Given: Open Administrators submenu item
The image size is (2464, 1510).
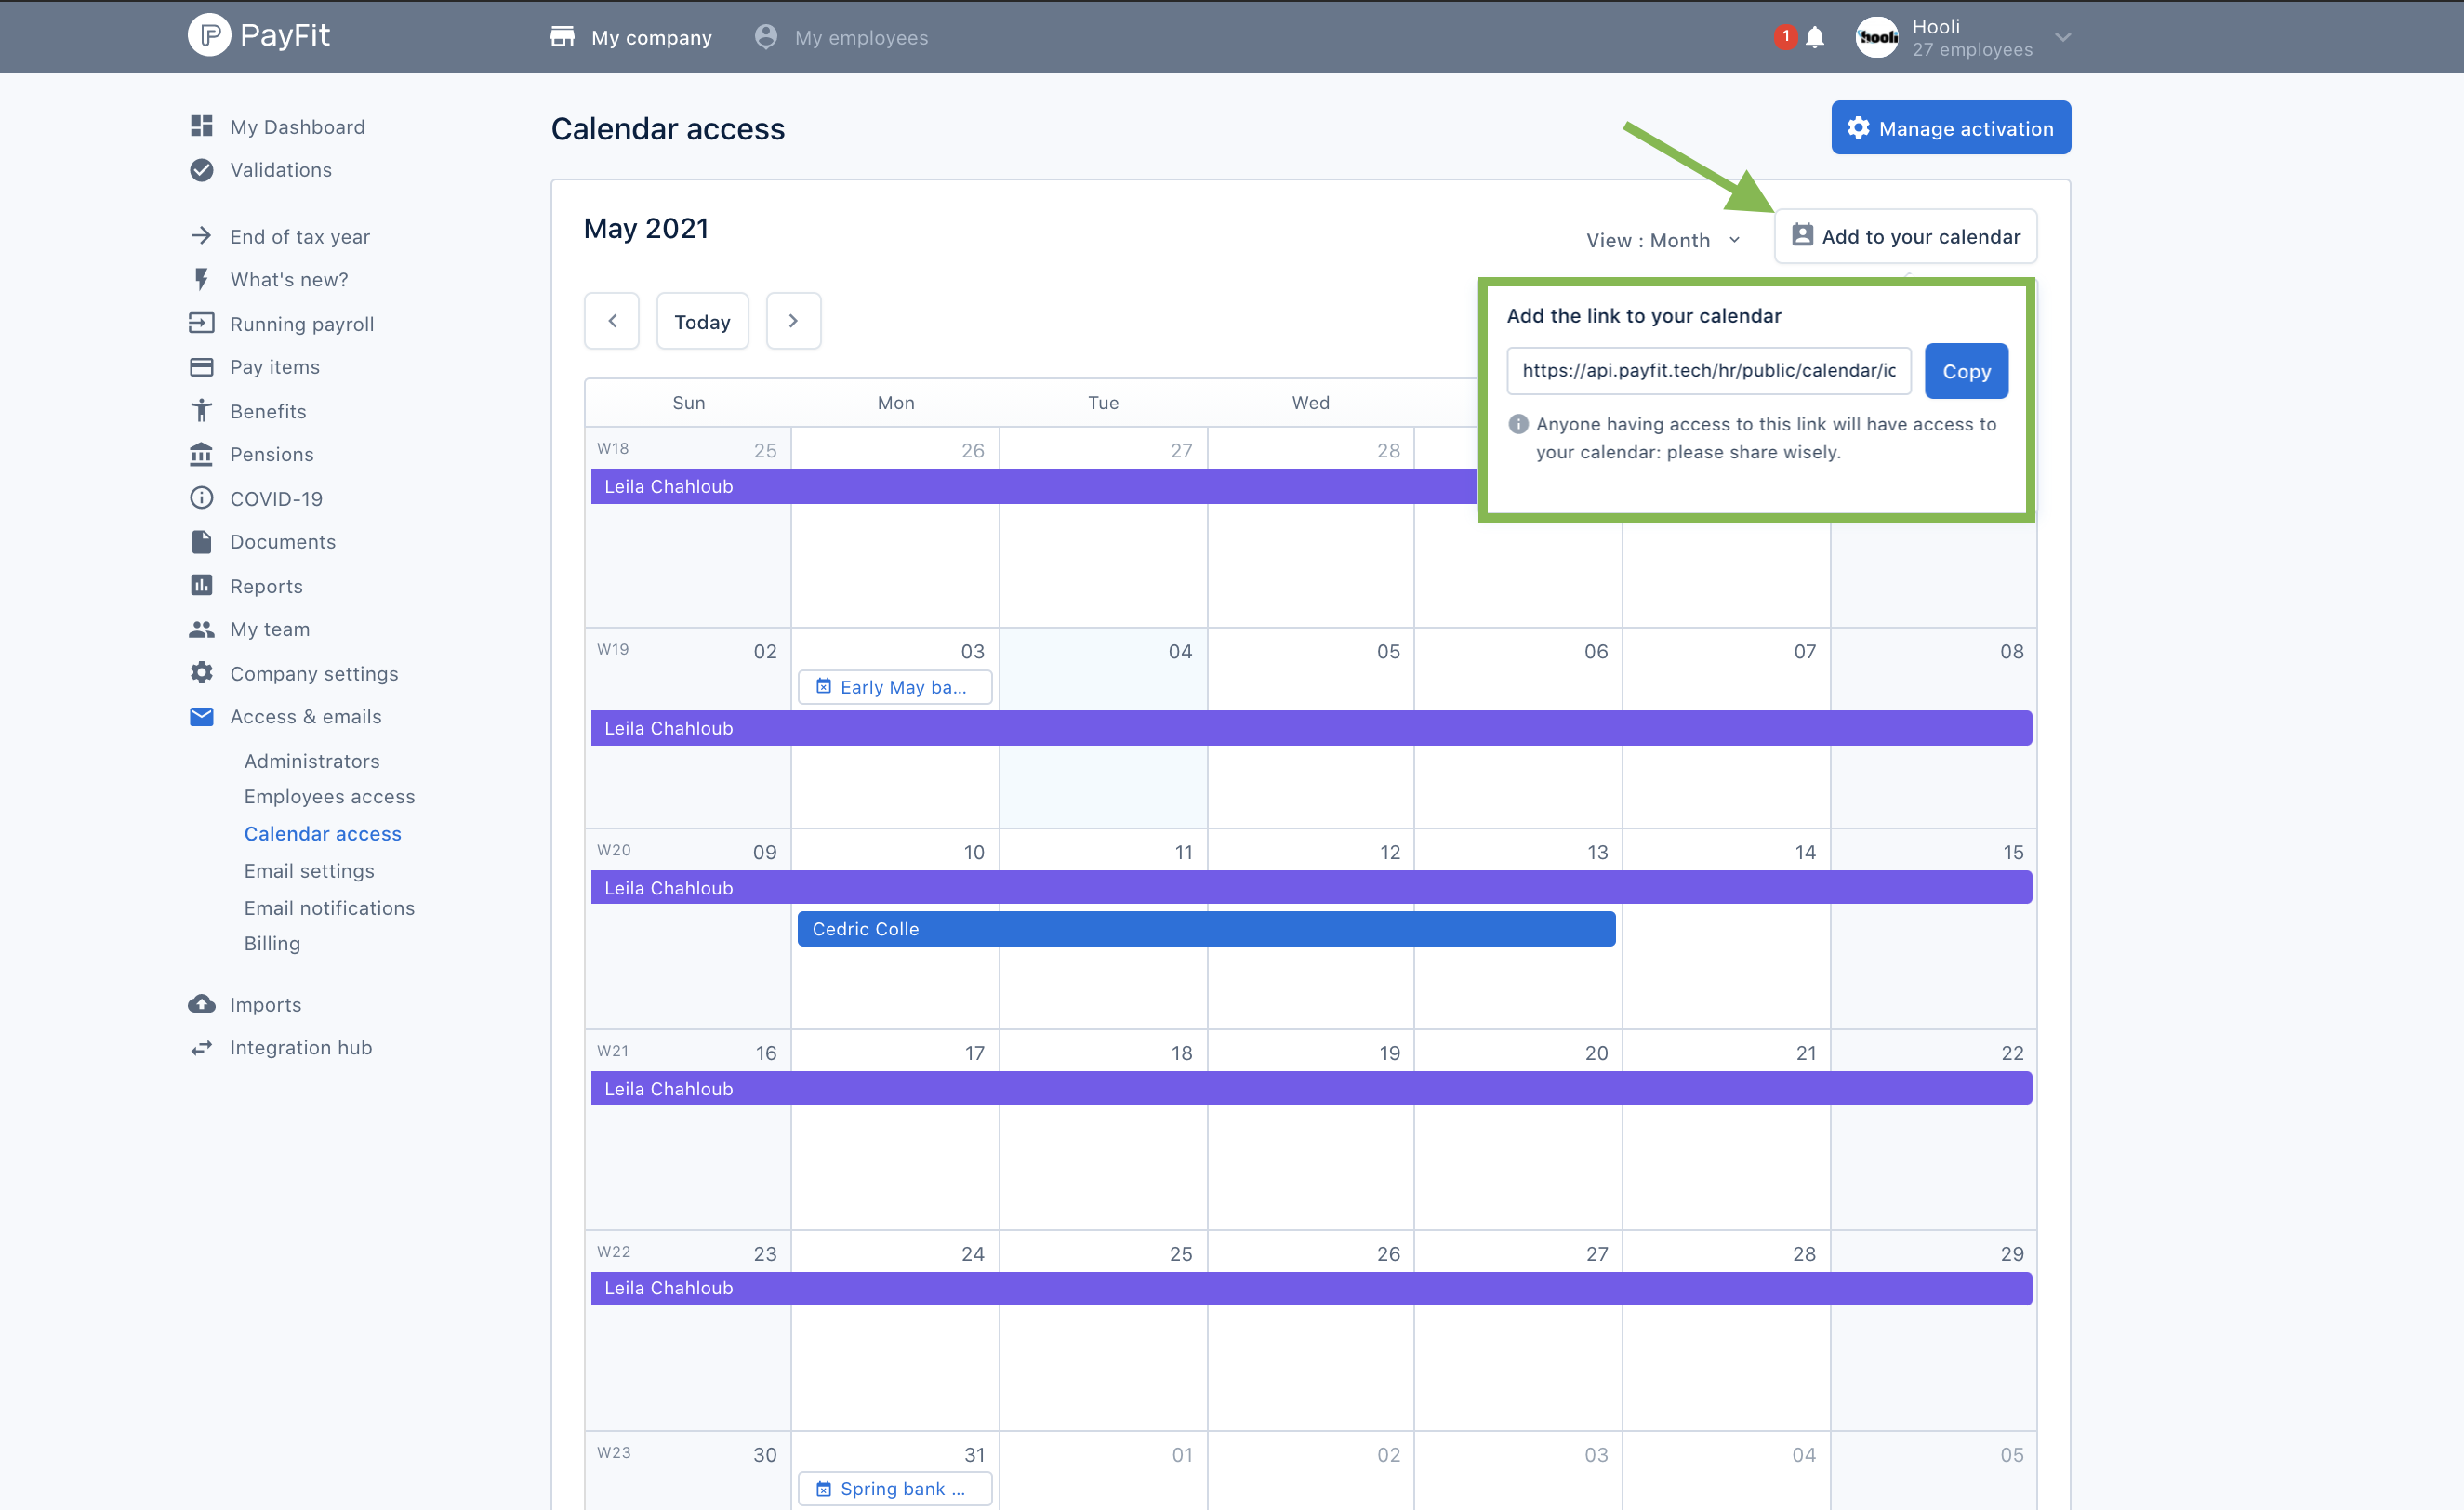Looking at the screenshot, I should pyautogui.click(x=312, y=761).
